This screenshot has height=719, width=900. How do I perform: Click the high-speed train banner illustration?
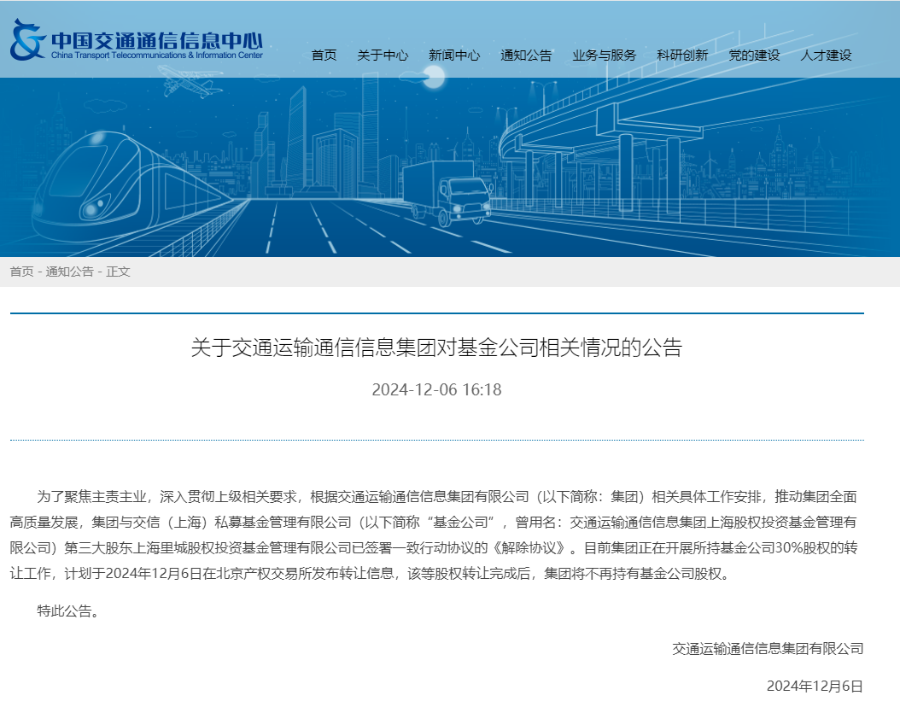132,186
